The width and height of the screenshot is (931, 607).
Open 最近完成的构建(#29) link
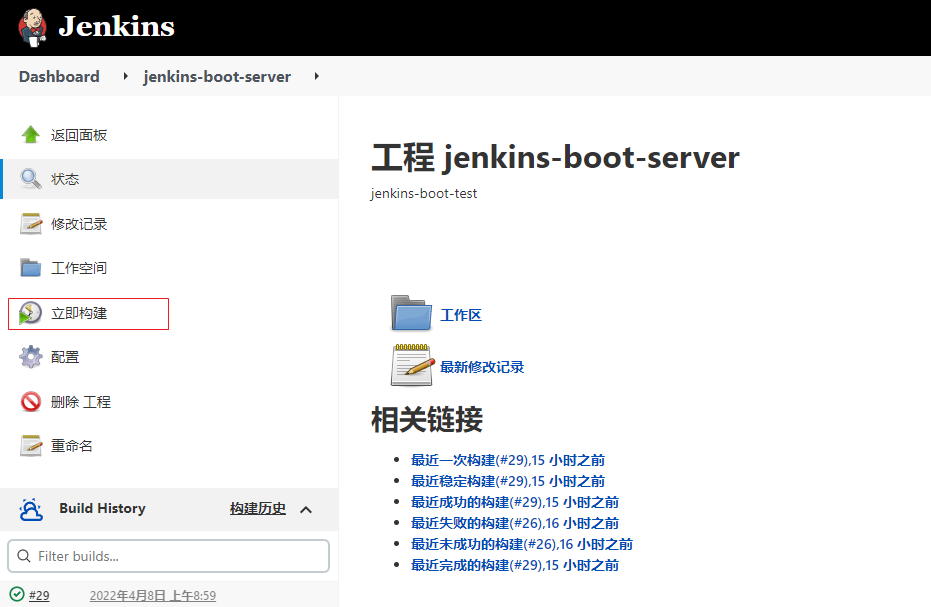coord(515,565)
